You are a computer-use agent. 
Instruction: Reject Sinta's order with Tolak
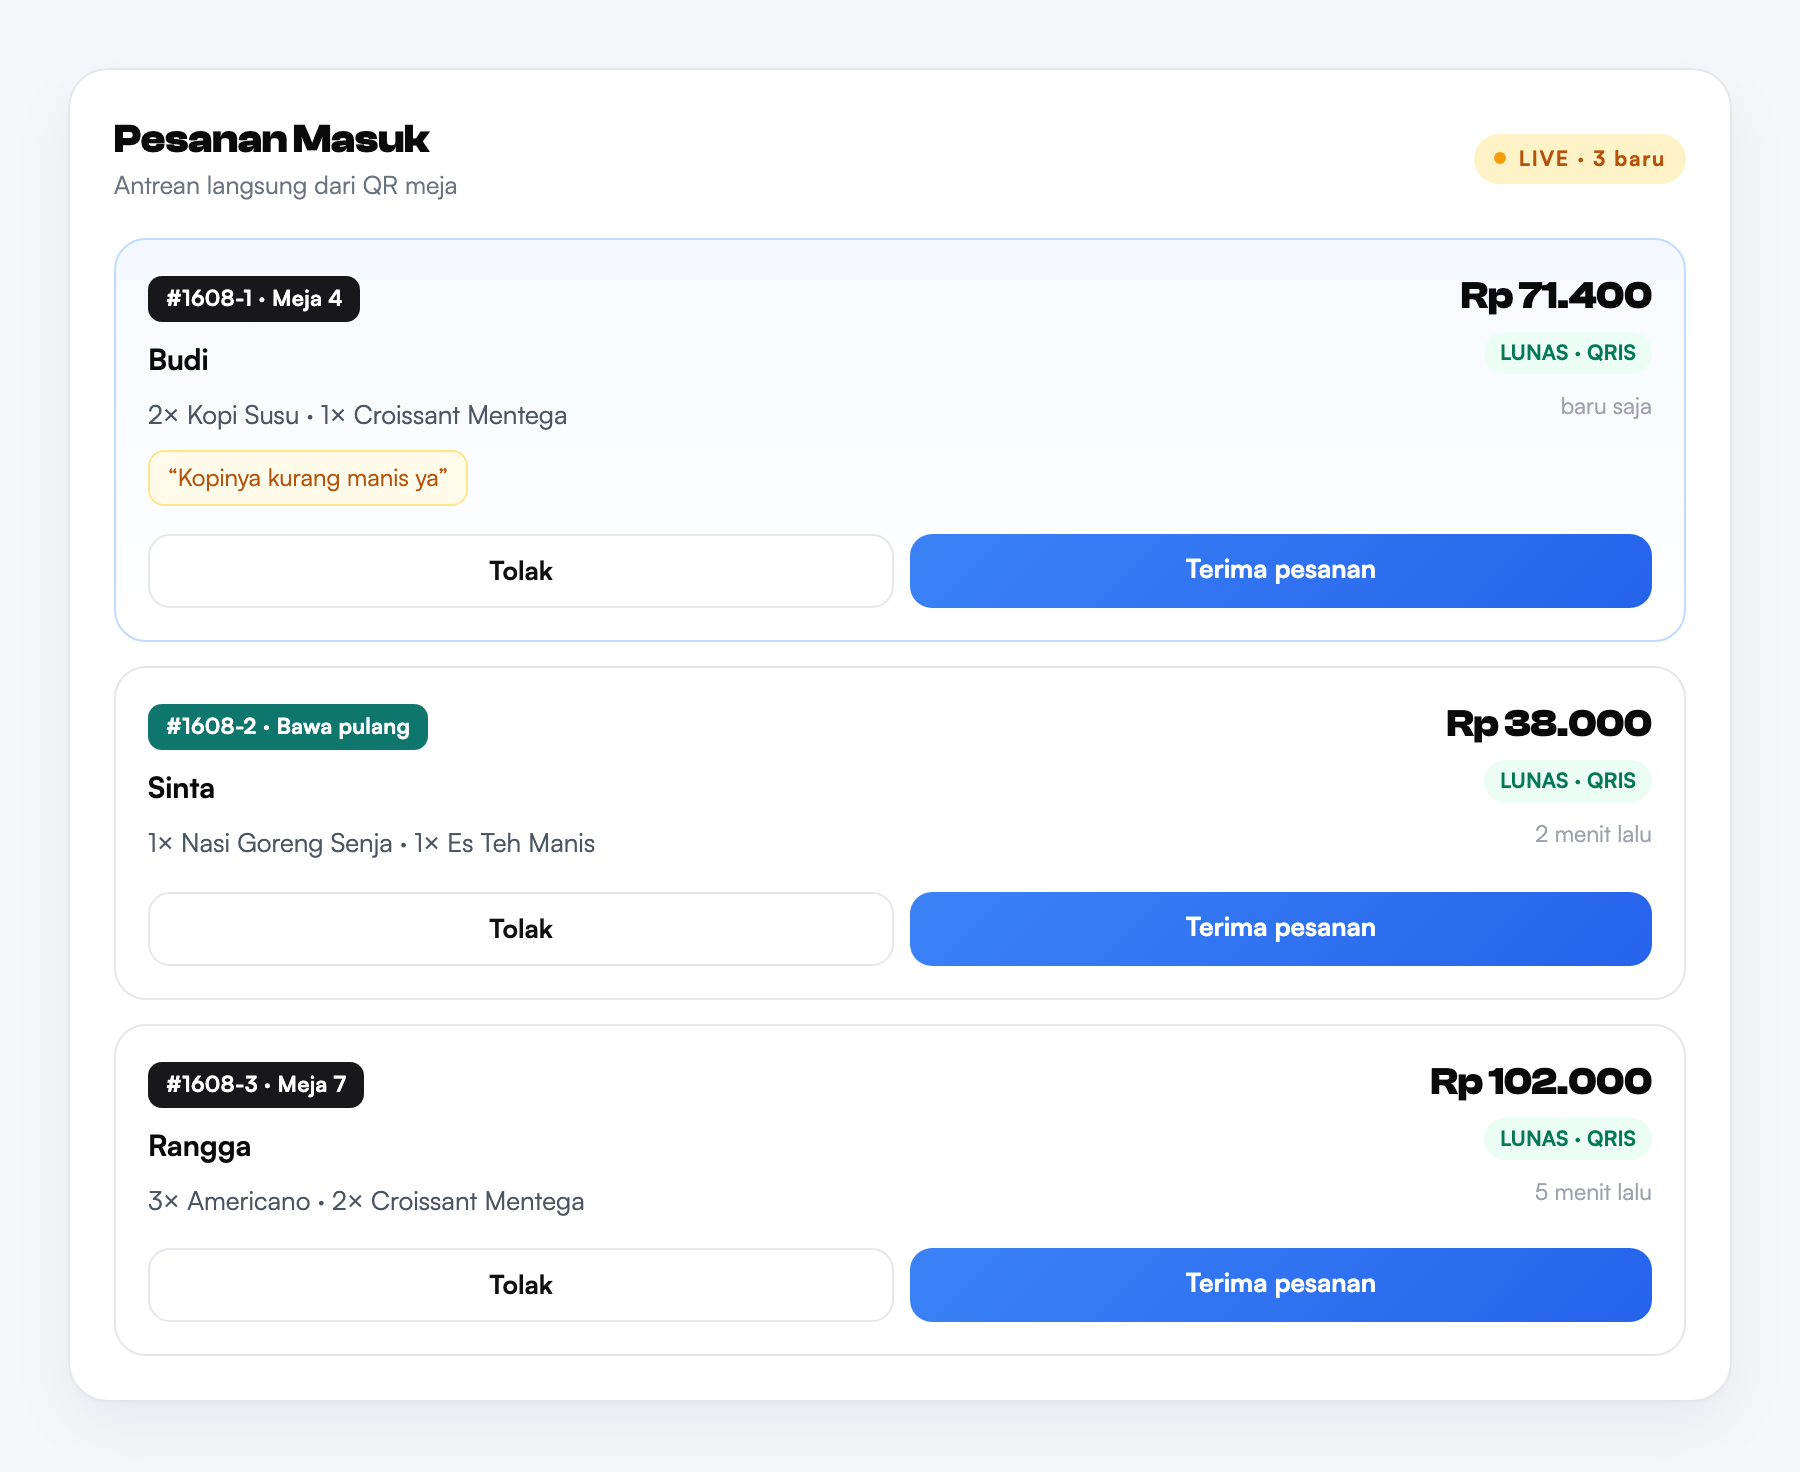pyautogui.click(x=521, y=929)
